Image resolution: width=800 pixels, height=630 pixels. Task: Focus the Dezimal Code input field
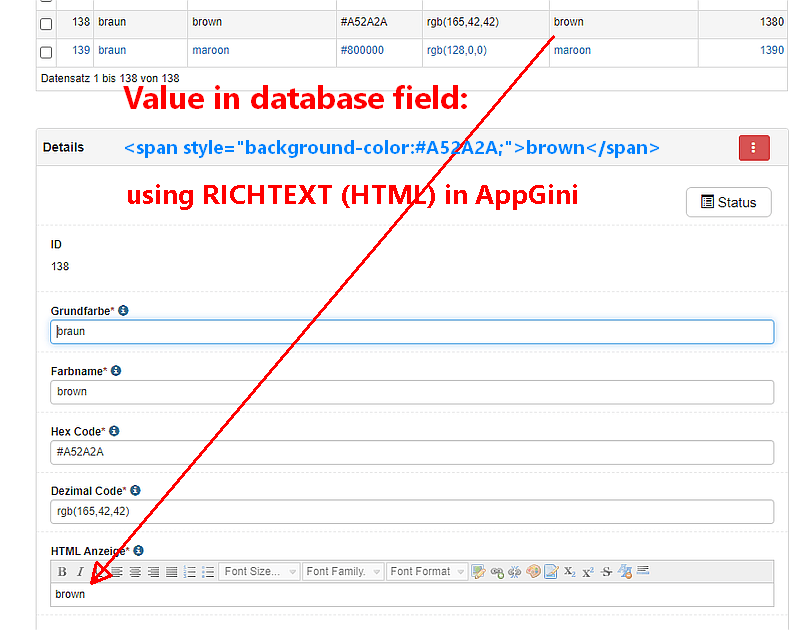412,512
